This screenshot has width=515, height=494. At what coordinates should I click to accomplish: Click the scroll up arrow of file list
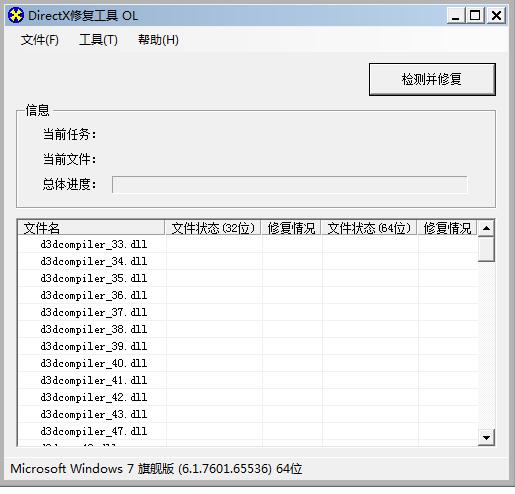[x=486, y=228]
